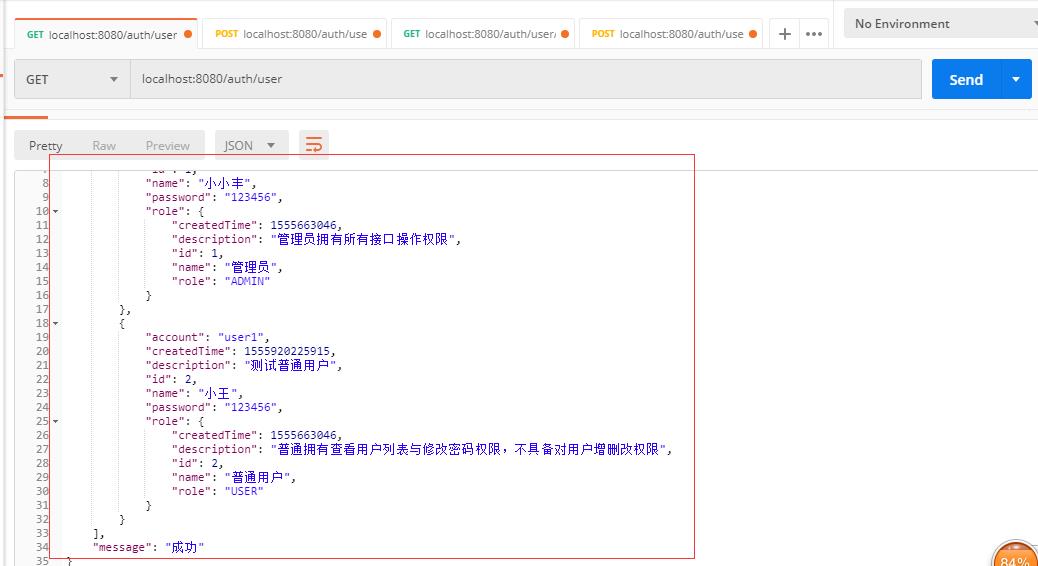Click the "小王" name value
The image size is (1038, 566).
pyautogui.click(x=217, y=393)
